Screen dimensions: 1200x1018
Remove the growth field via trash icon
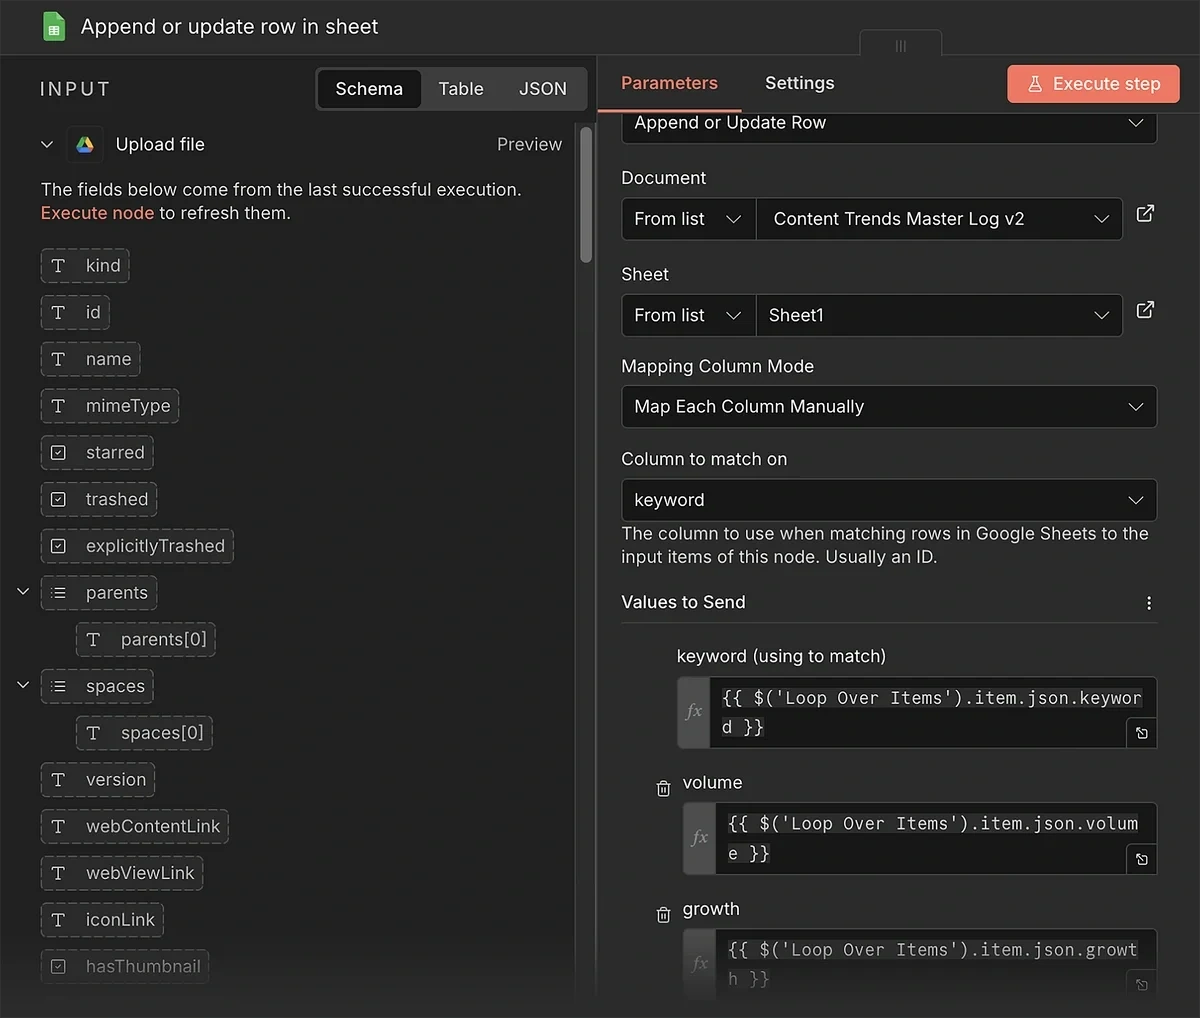(663, 915)
